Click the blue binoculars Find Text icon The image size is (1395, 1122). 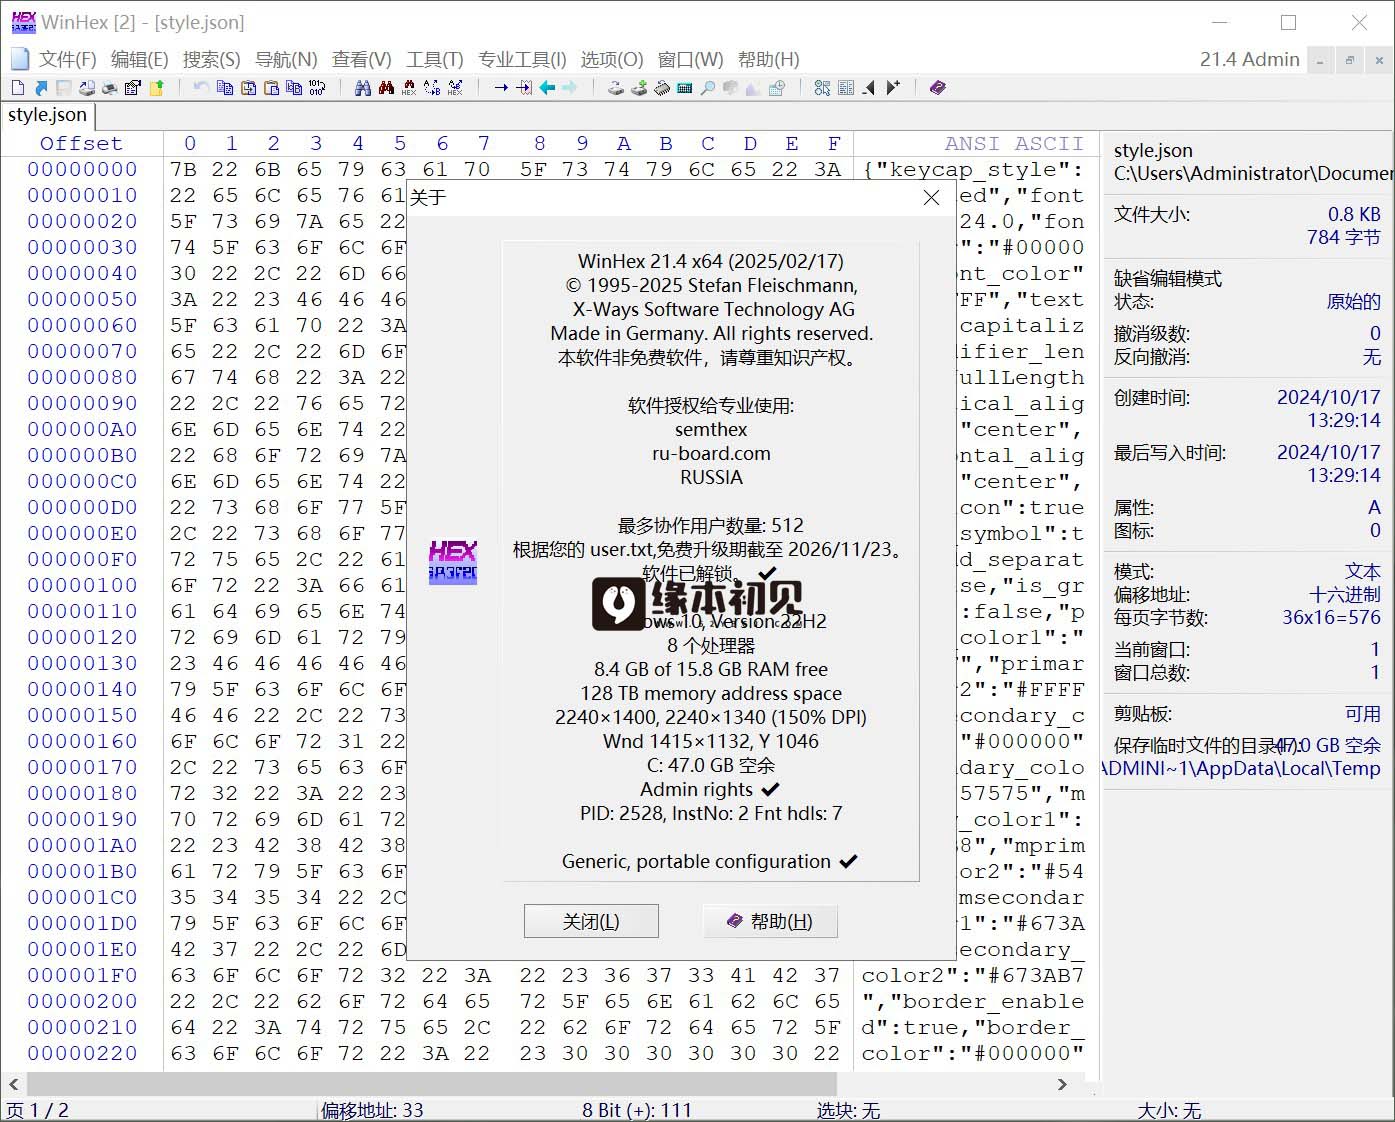coord(363,88)
